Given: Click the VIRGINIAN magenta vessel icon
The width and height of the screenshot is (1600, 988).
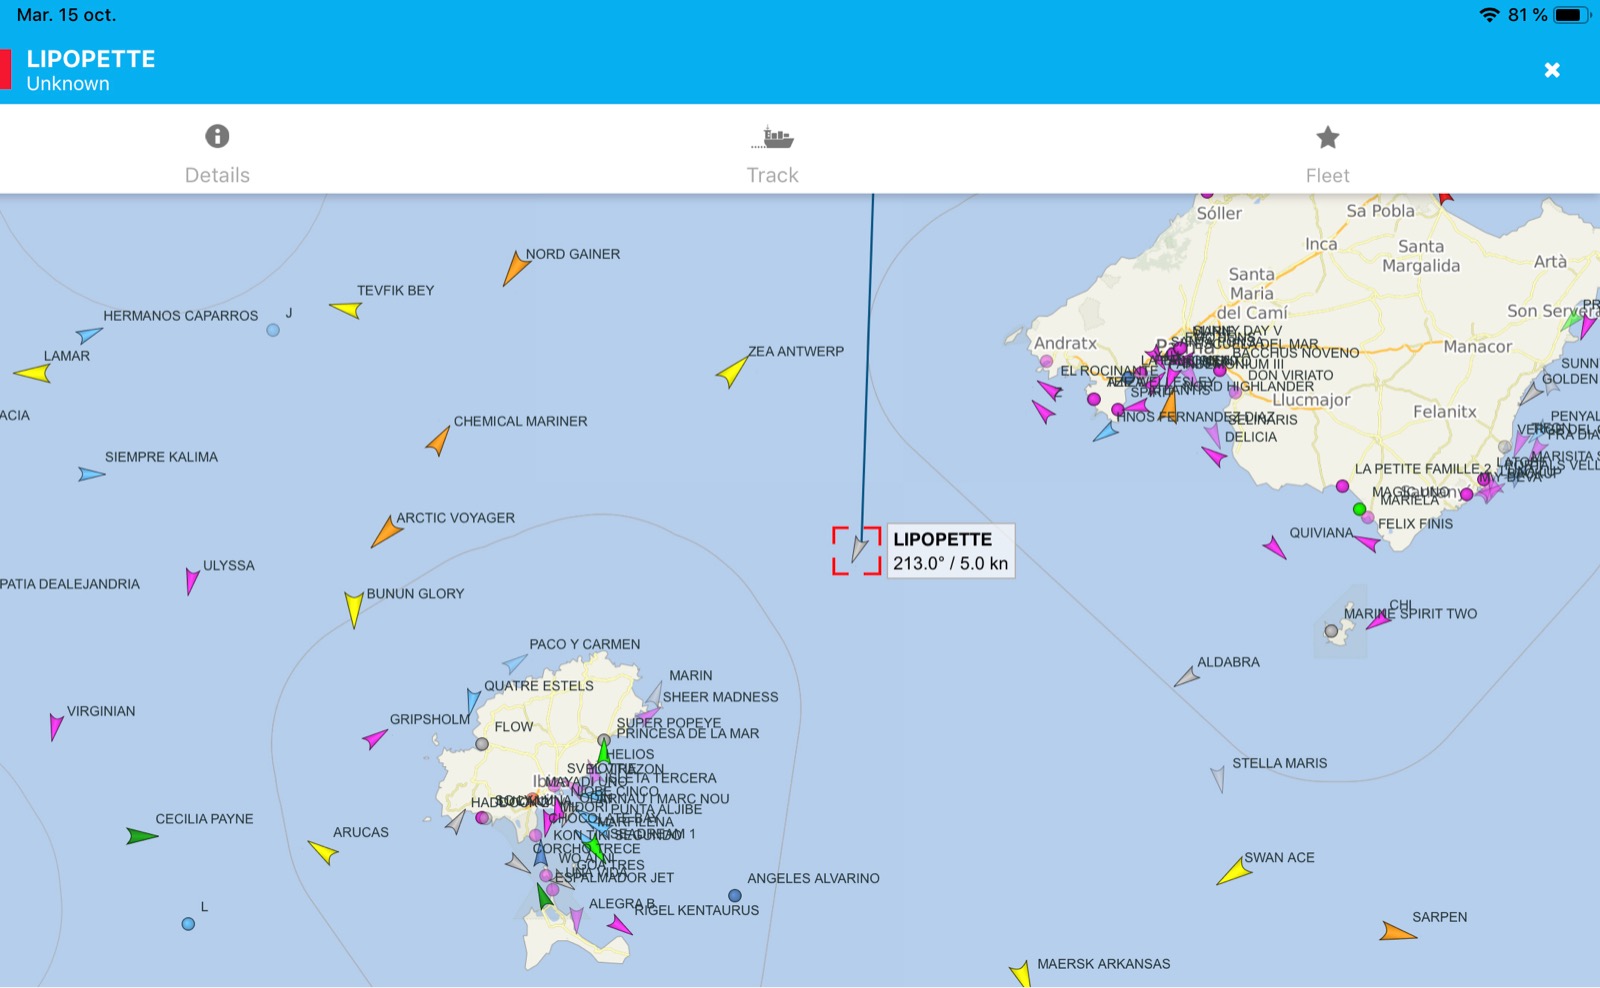Looking at the screenshot, I should (56, 725).
